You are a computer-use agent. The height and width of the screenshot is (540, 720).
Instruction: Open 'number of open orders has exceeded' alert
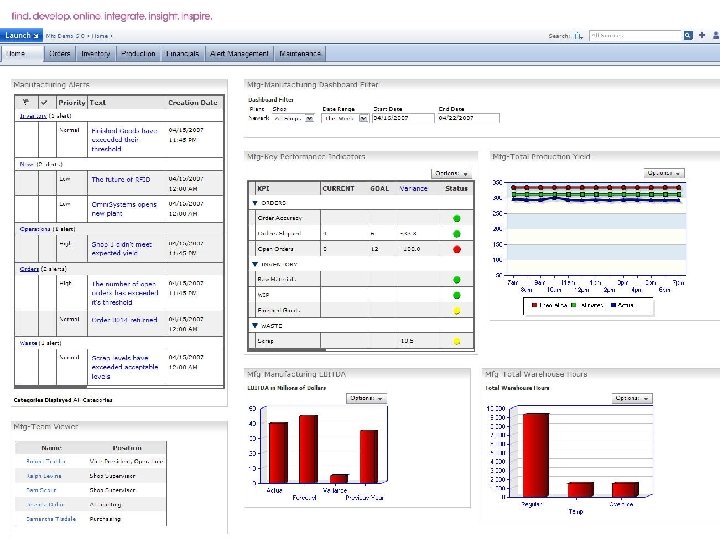(x=125, y=293)
